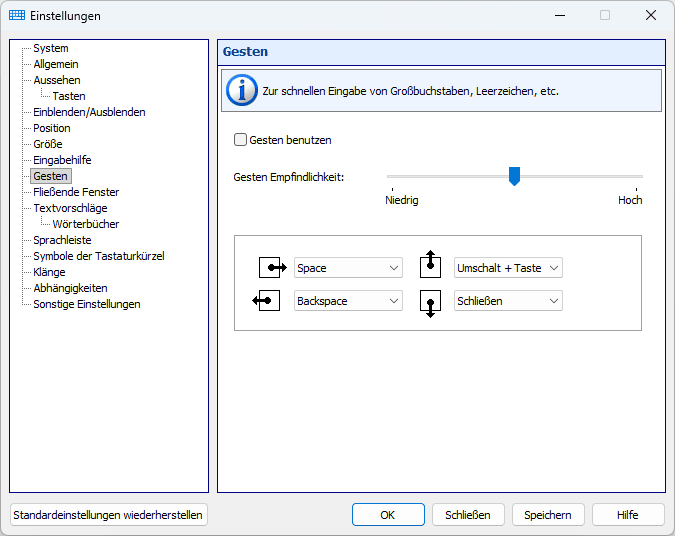Open the Schließen gesture dropdown
The image size is (675, 536).
tap(508, 301)
